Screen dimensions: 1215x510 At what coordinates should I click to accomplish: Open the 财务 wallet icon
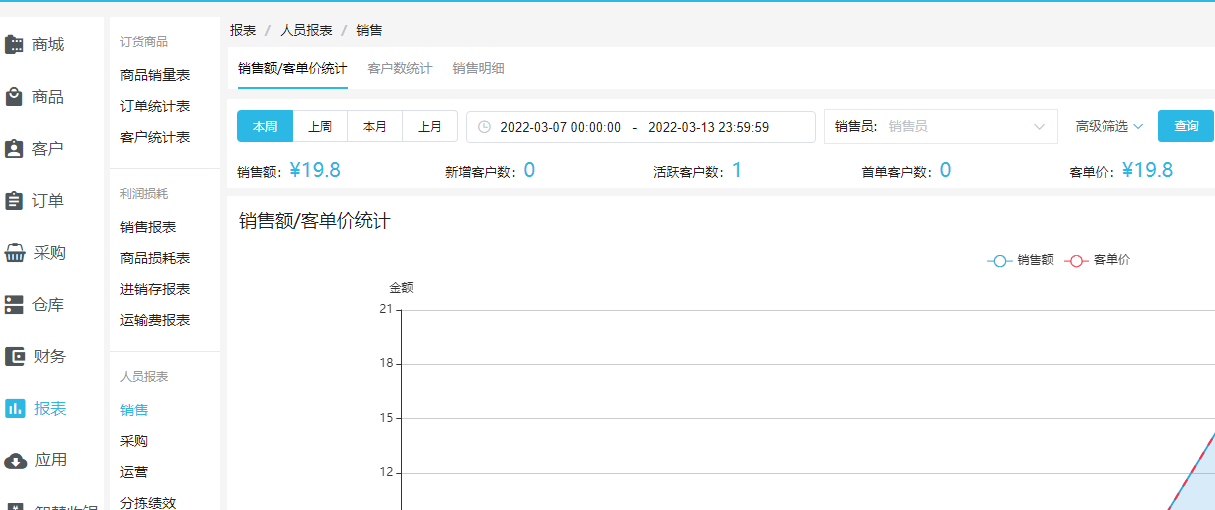(x=14, y=356)
